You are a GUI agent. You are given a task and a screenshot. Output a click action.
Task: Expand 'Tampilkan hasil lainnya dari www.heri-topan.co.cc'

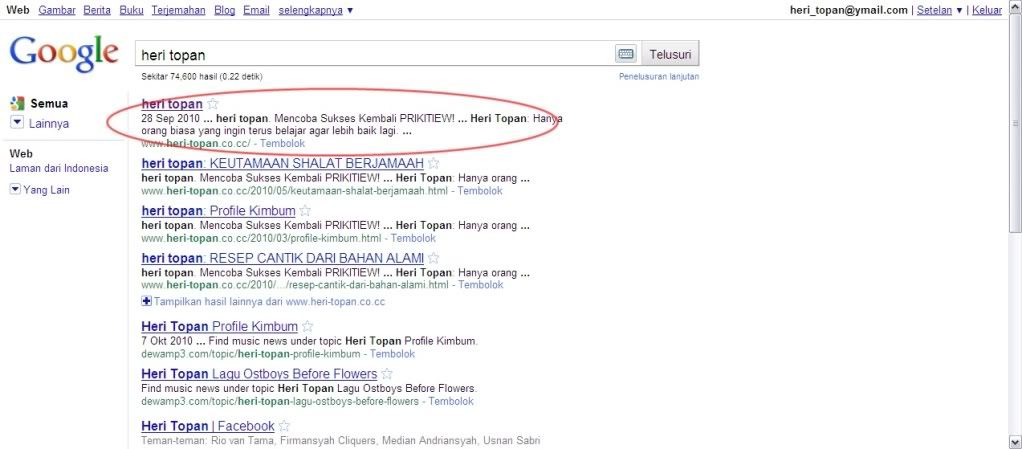click(263, 302)
